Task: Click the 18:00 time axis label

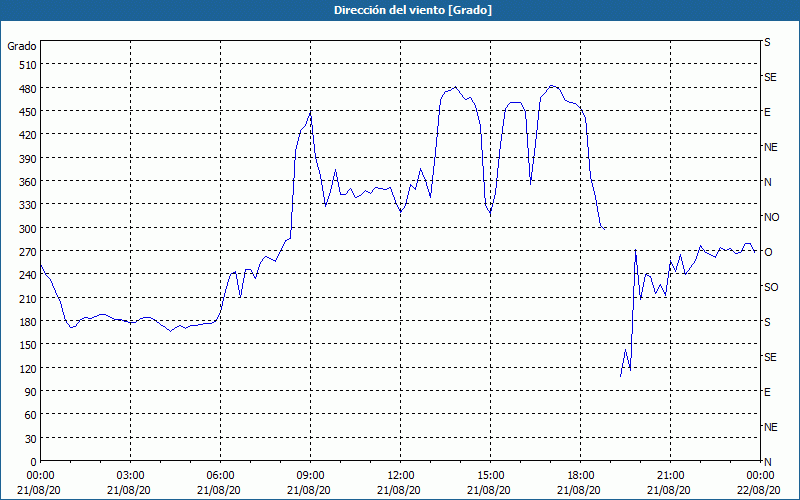Action: 580,476
